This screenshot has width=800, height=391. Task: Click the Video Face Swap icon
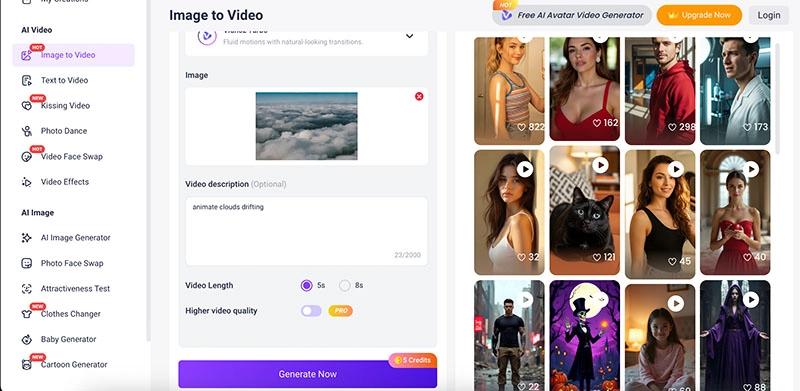pyautogui.click(x=27, y=157)
